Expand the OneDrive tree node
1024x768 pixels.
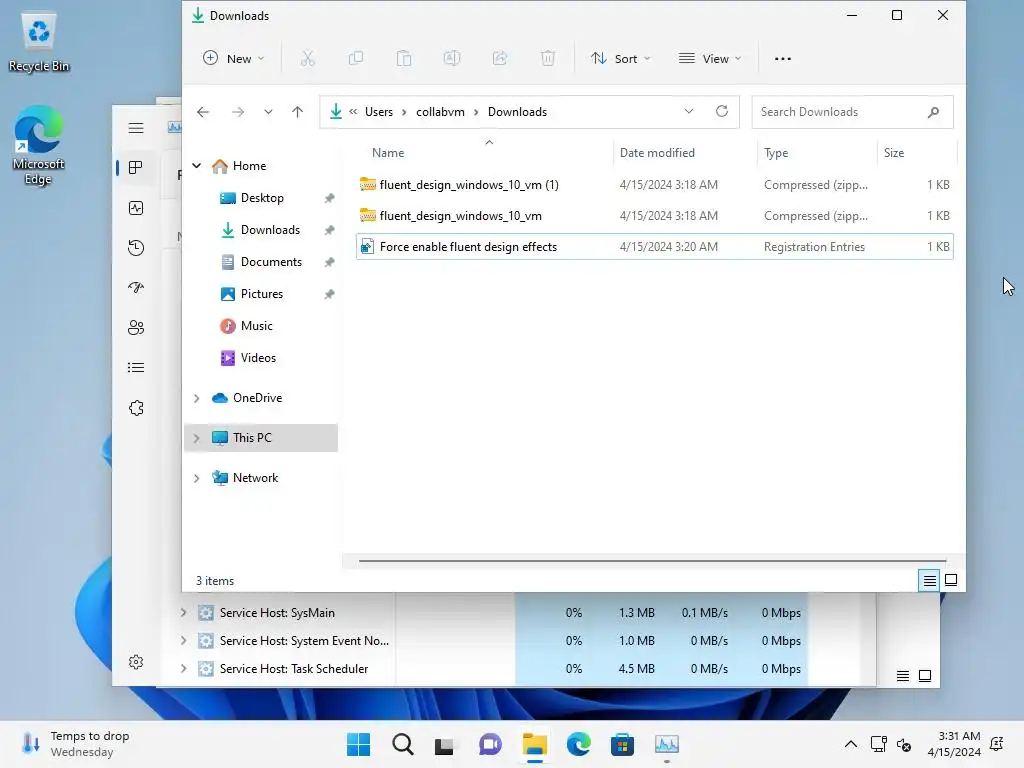[x=197, y=398]
